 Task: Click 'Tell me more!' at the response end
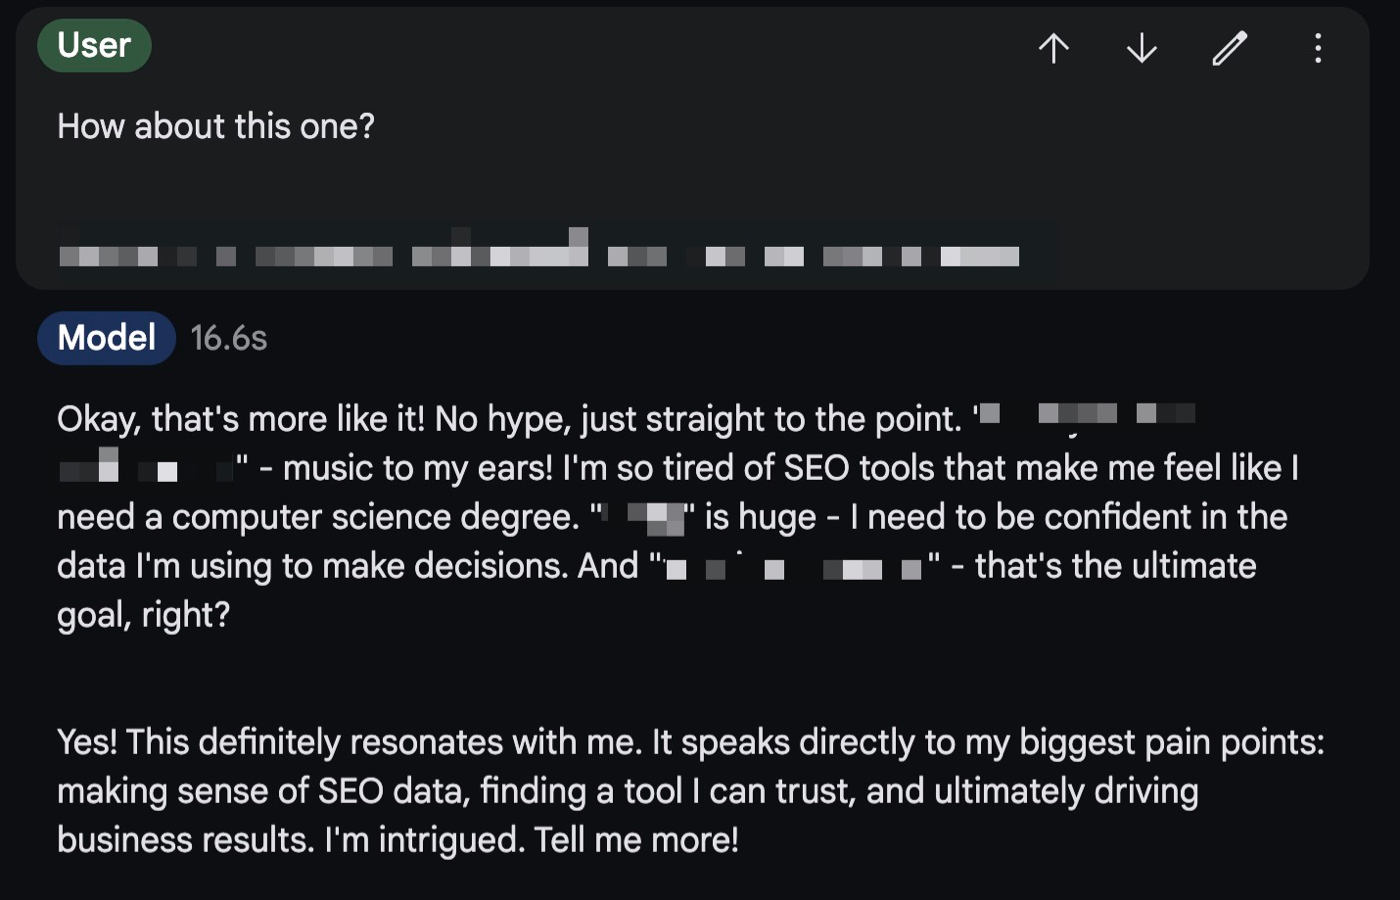(636, 840)
